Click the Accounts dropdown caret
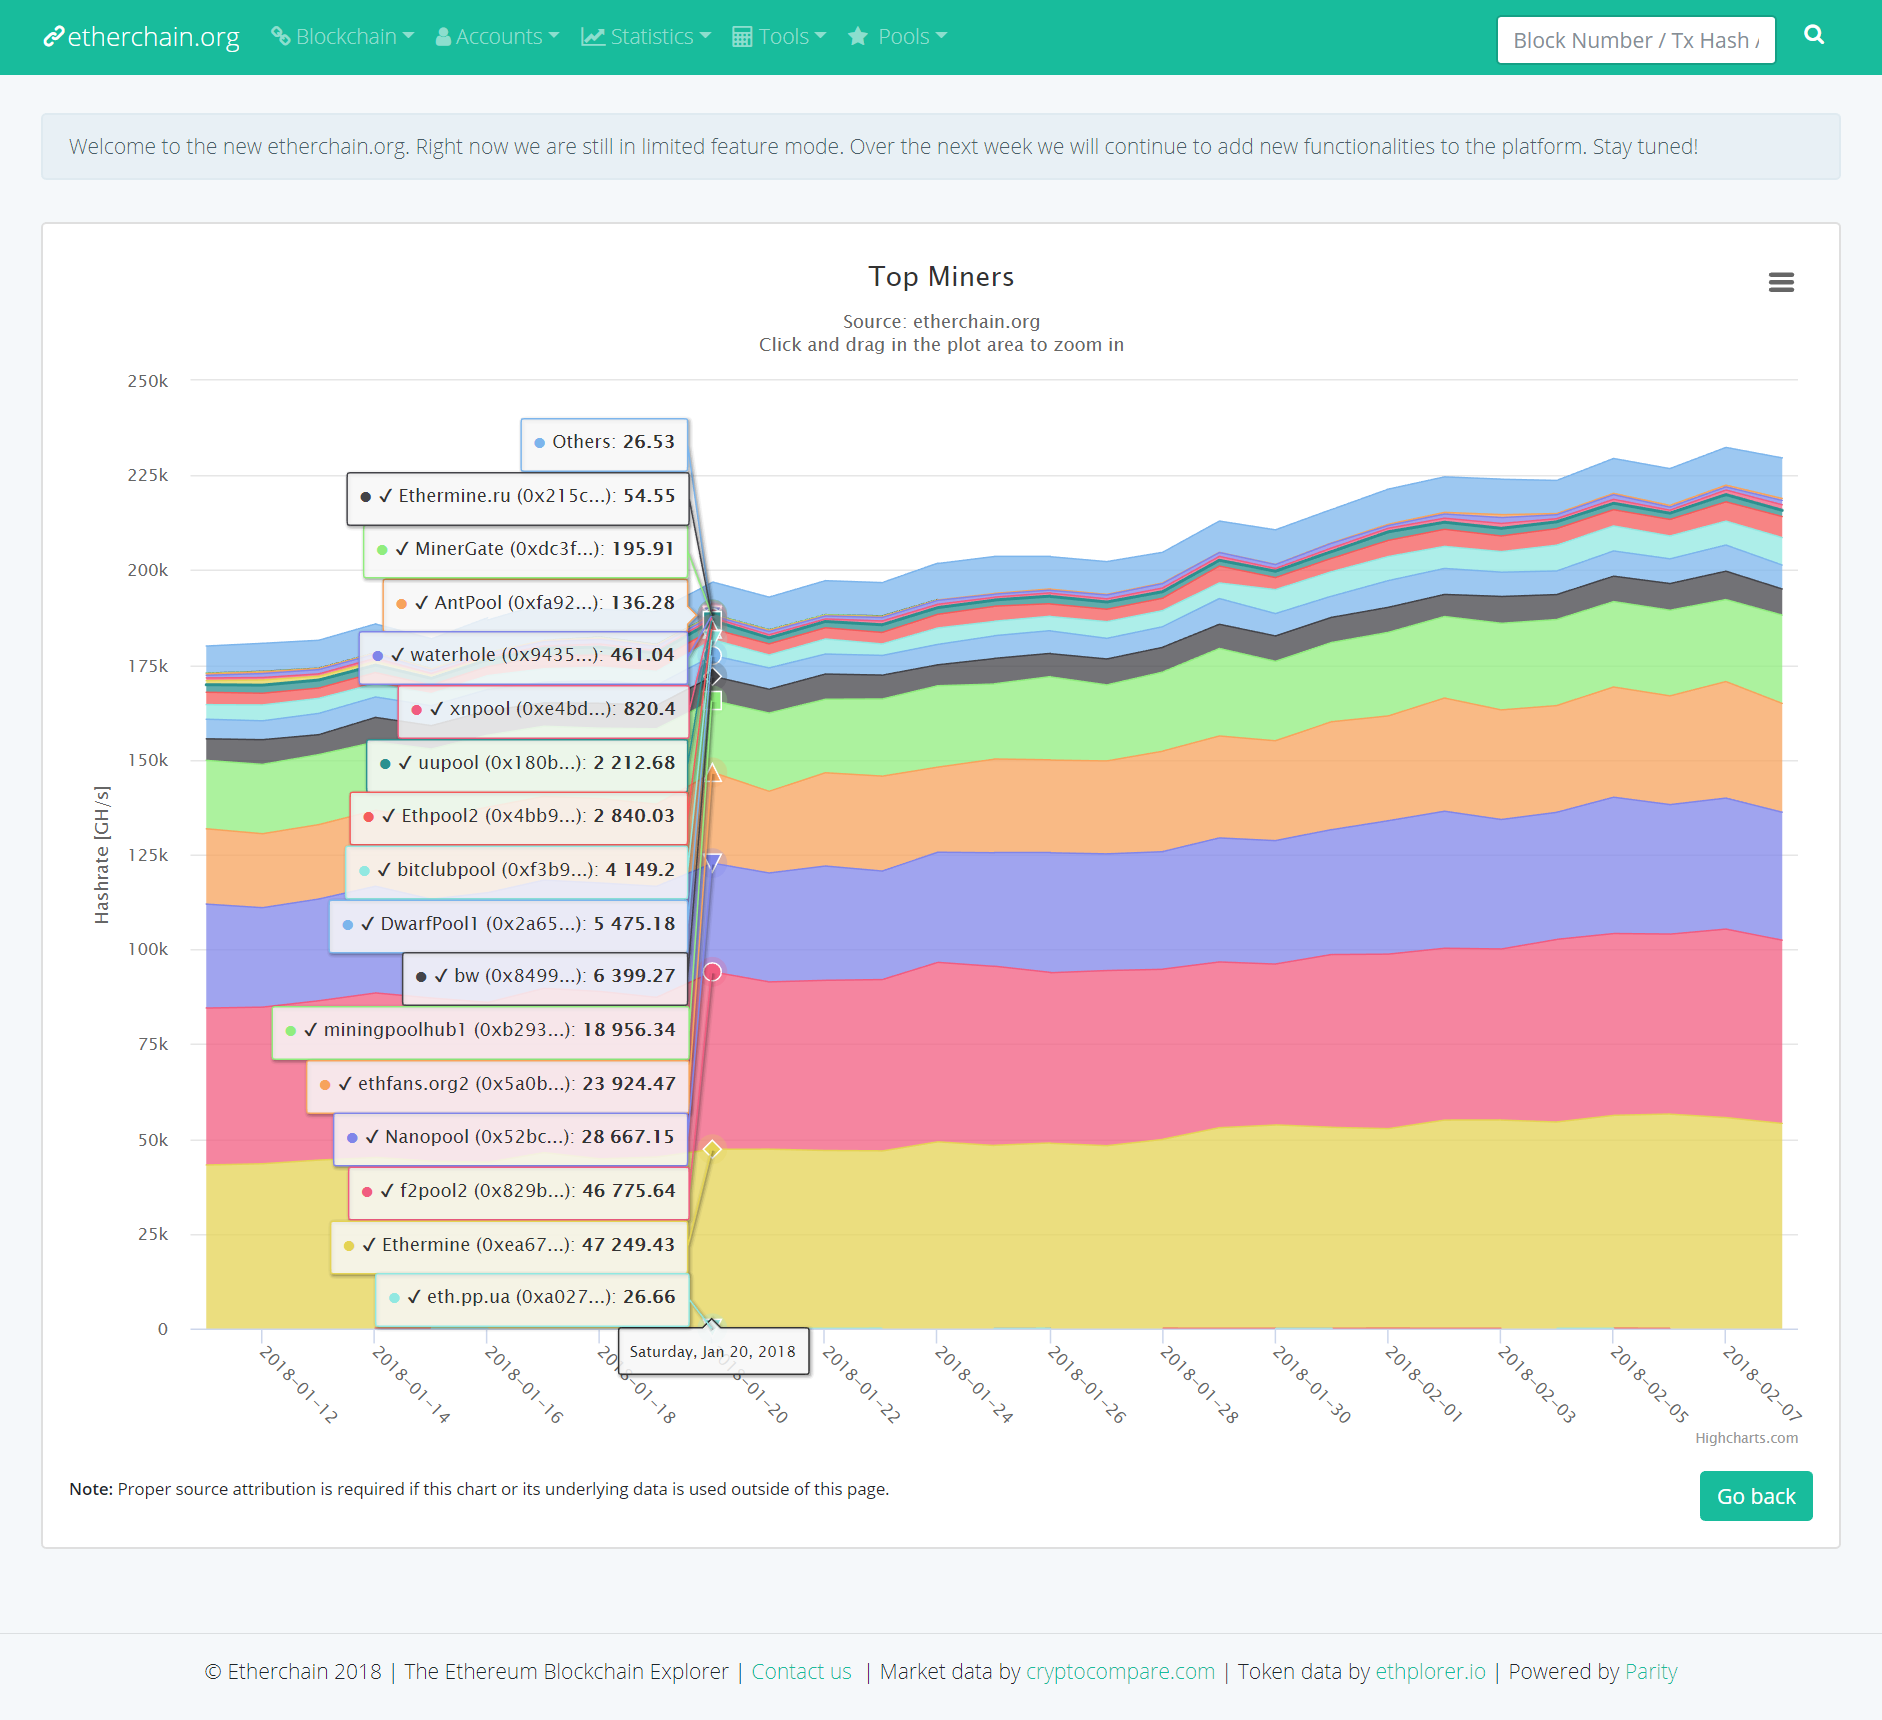Viewport: 1882px width, 1720px height. click(x=554, y=36)
